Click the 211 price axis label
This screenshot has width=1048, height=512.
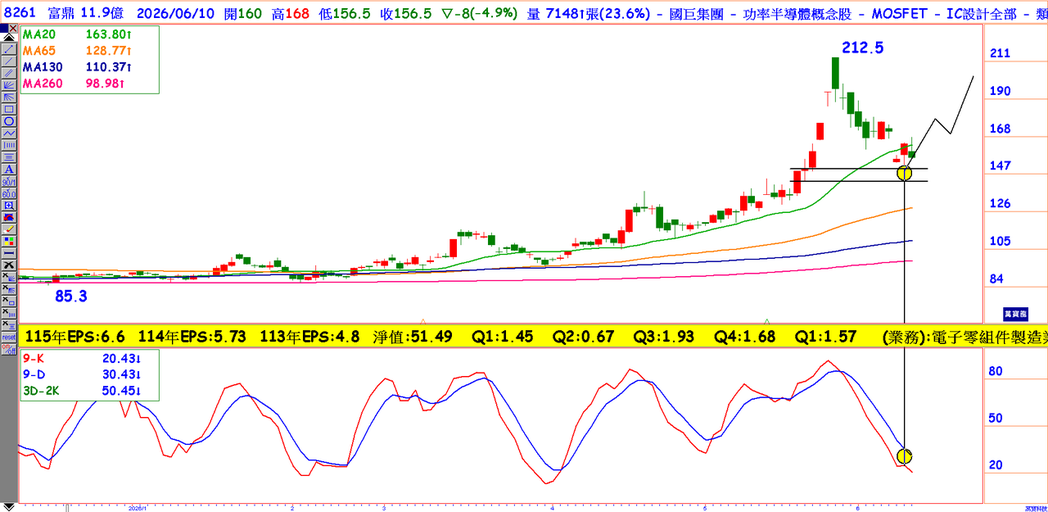point(999,53)
